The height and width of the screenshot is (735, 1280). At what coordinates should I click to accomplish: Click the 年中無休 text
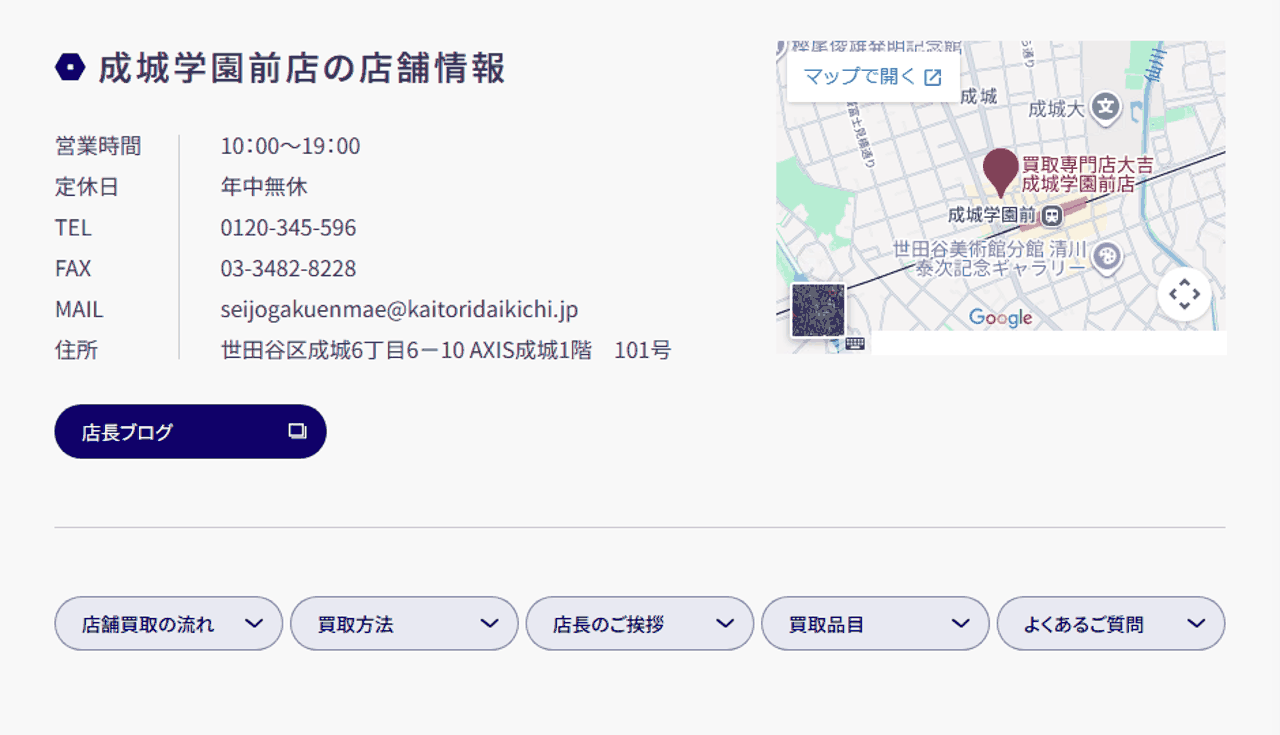pos(264,187)
